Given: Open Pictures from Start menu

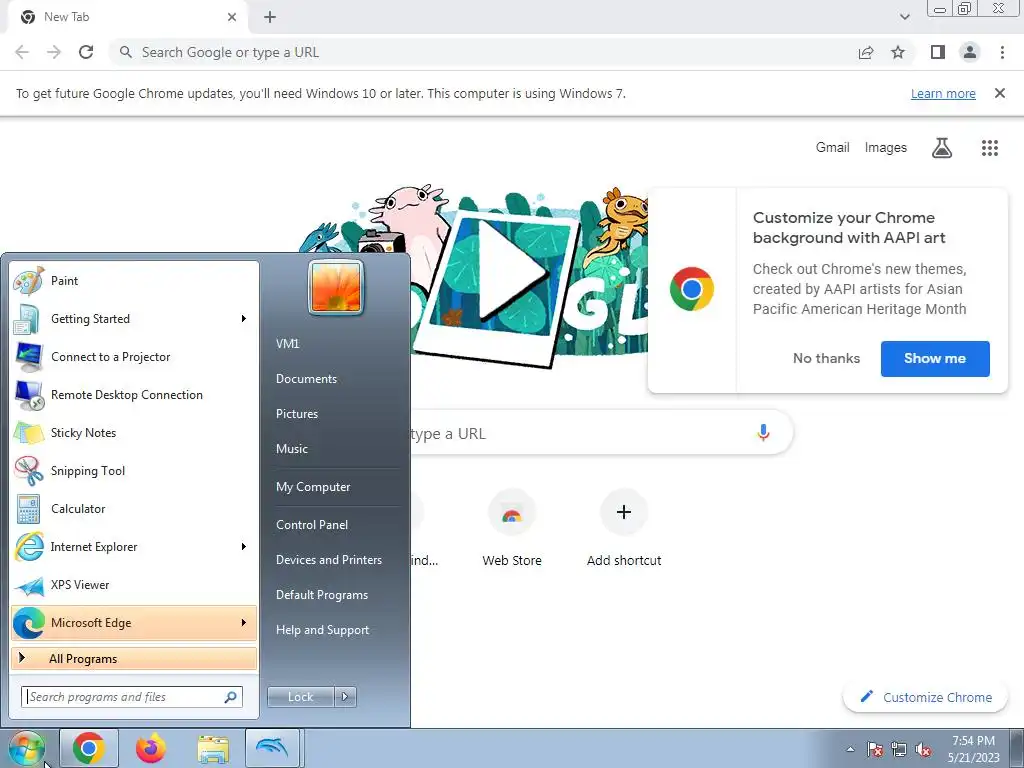Looking at the screenshot, I should (296, 414).
